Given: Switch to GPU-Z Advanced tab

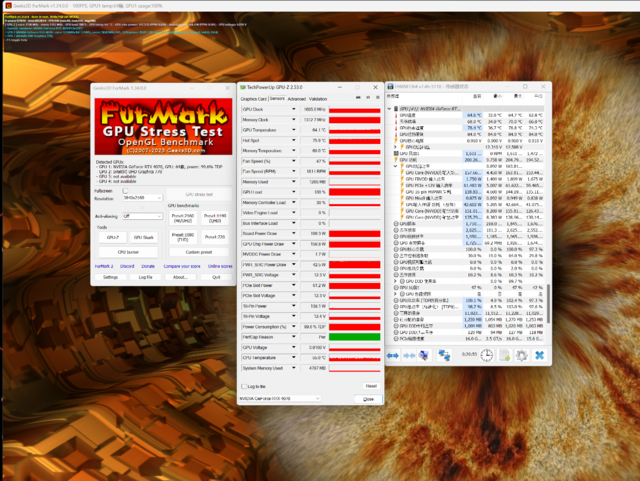Looking at the screenshot, I should (x=296, y=99).
